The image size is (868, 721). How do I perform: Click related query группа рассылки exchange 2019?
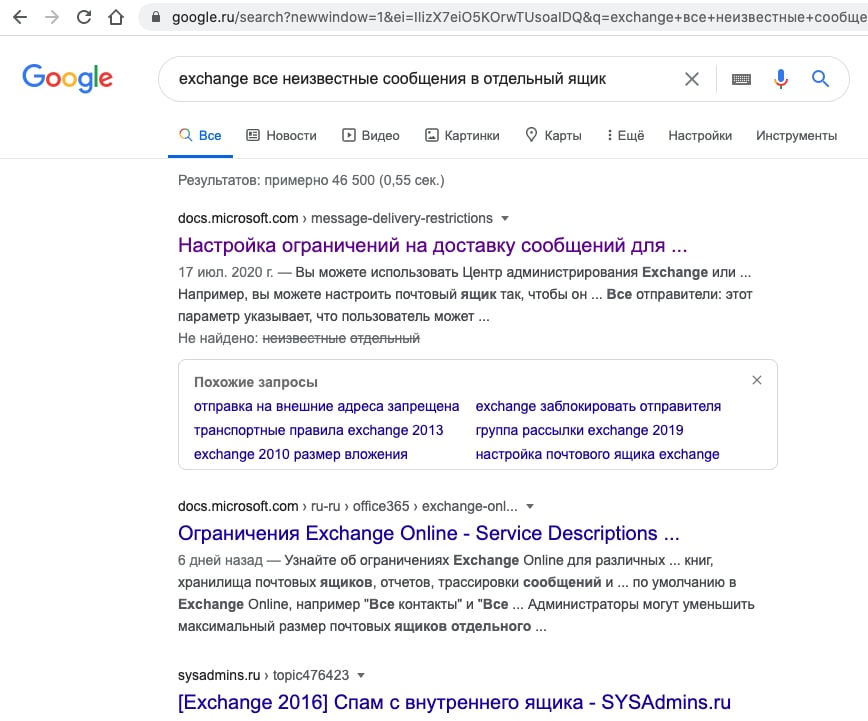579,430
